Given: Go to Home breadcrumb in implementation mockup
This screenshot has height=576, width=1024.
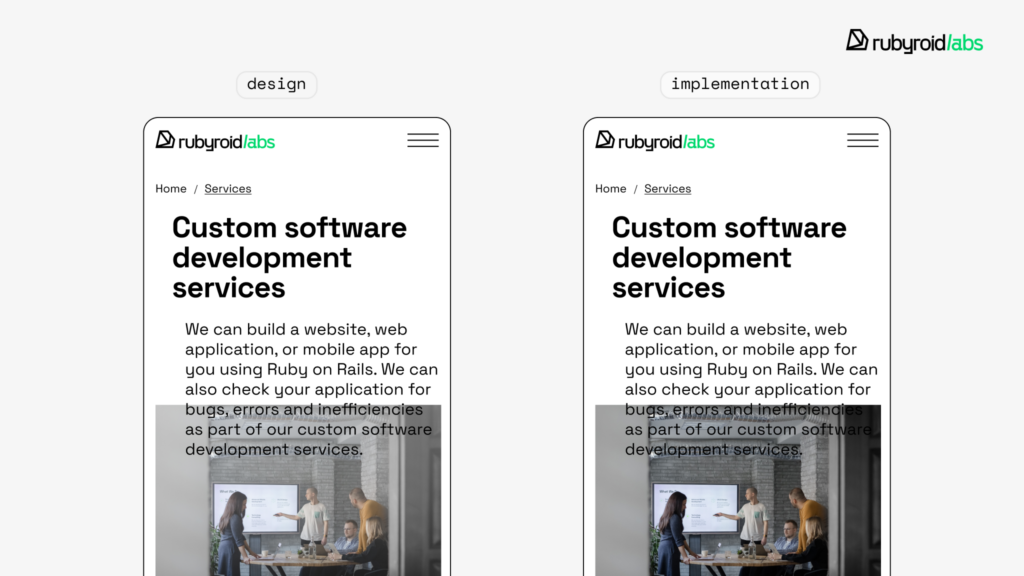Looking at the screenshot, I should pyautogui.click(x=610, y=189).
